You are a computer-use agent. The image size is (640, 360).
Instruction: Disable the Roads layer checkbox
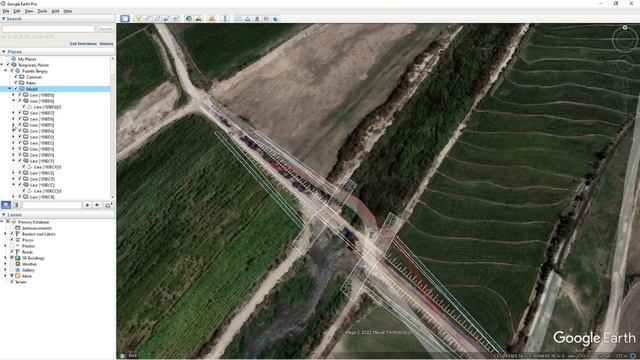tap(12, 252)
